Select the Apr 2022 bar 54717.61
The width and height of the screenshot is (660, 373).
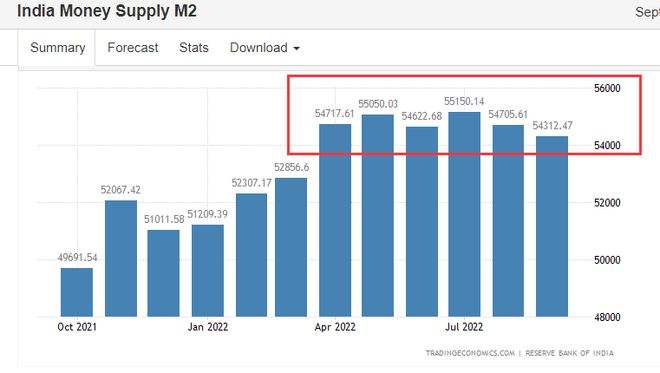335,221
